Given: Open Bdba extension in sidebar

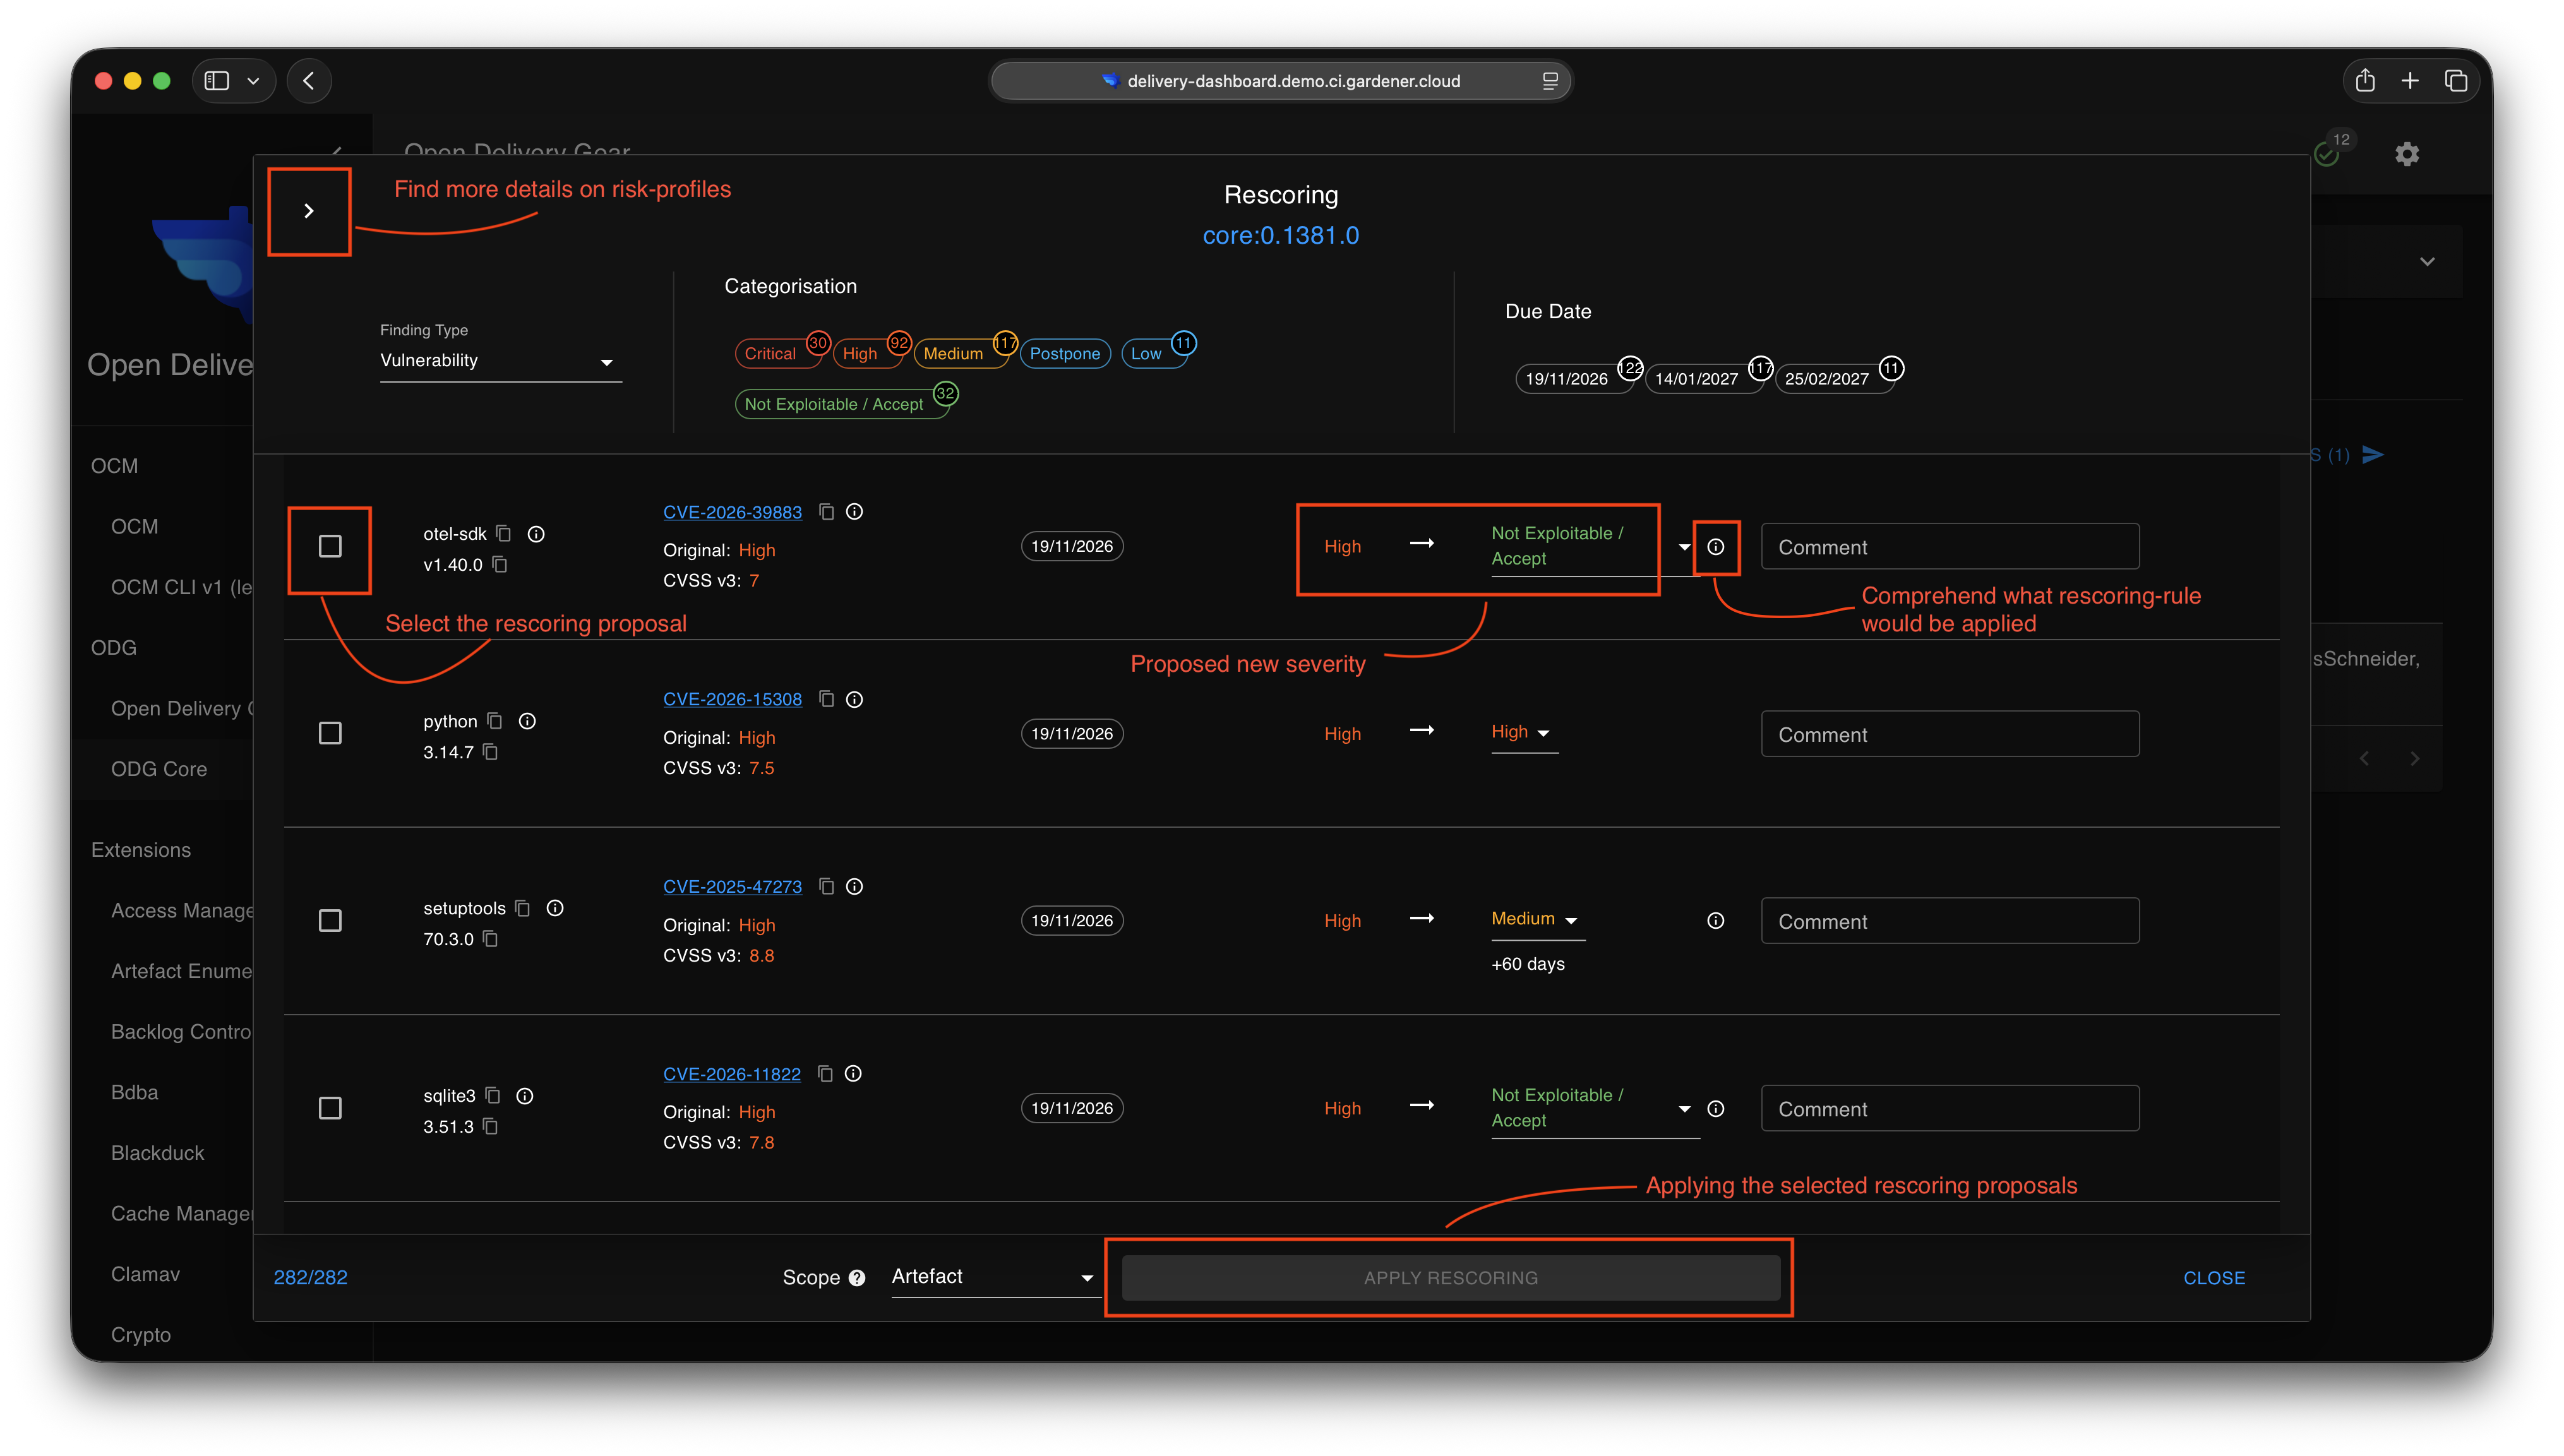Looking at the screenshot, I should 135,1092.
